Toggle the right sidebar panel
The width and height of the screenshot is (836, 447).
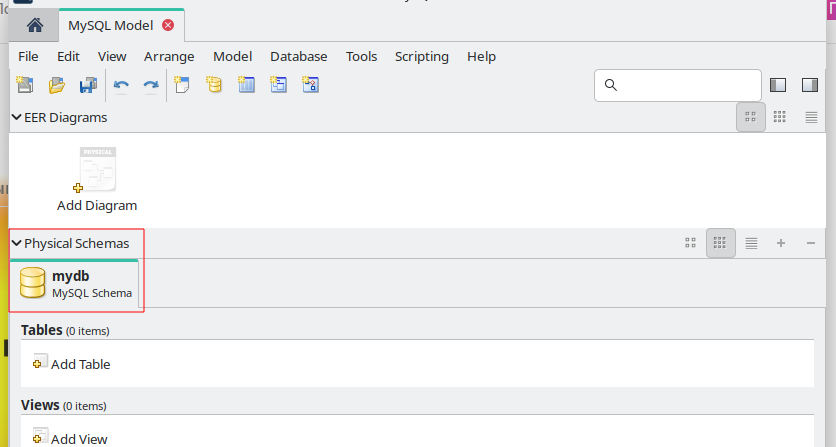(x=810, y=86)
